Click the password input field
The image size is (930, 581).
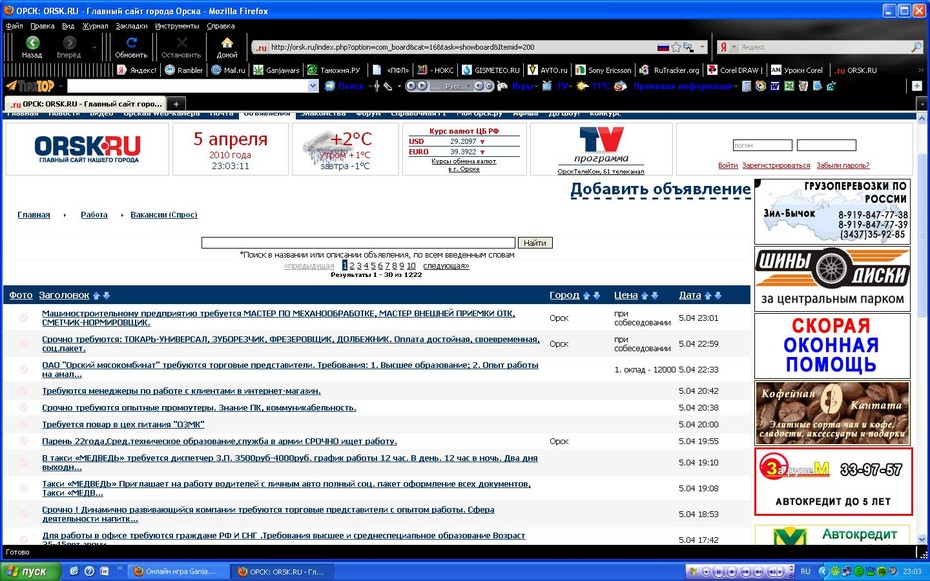point(826,145)
